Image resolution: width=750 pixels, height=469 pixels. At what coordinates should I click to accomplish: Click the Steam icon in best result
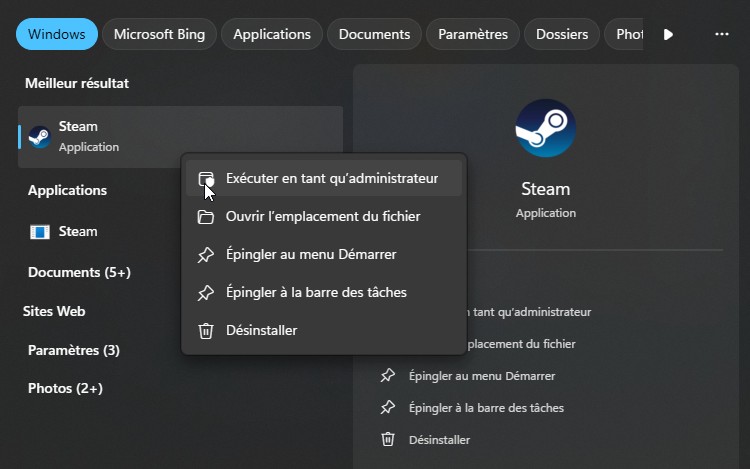pyautogui.click(x=40, y=137)
